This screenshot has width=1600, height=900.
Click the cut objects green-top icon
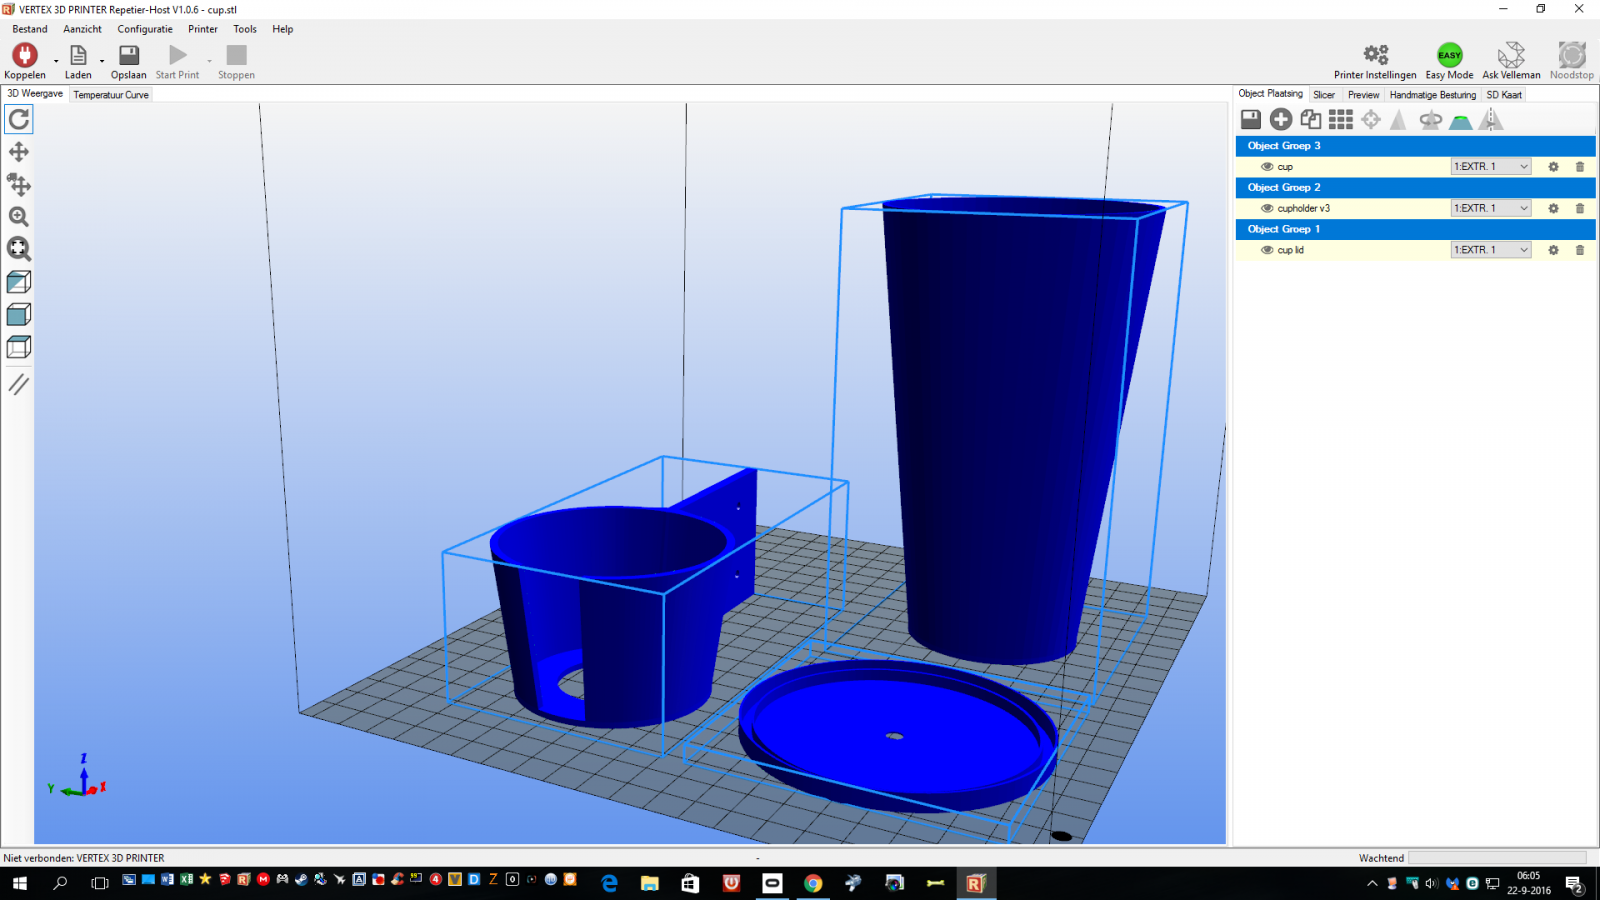(x=1461, y=121)
